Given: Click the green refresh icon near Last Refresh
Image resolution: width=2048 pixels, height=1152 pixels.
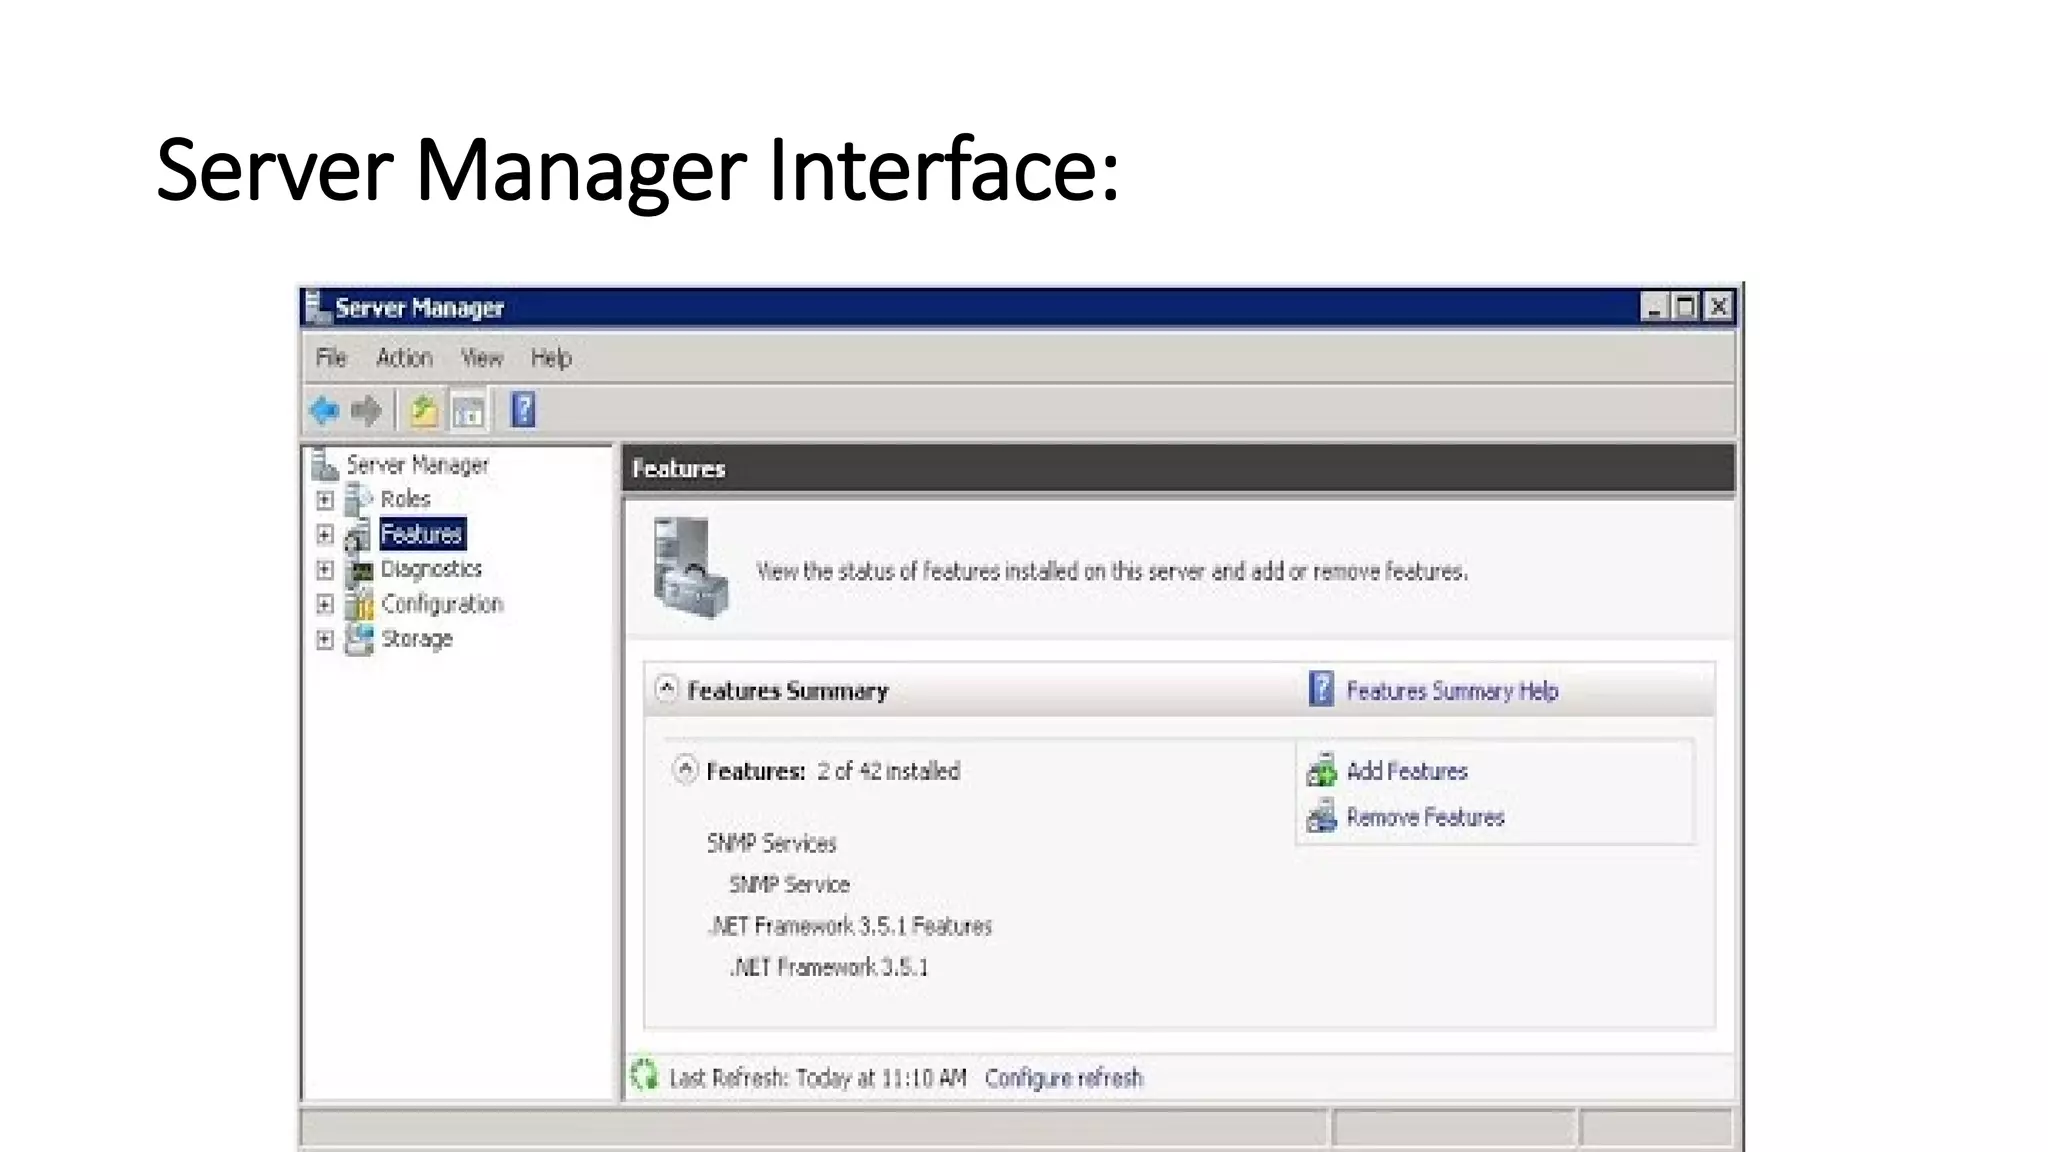Looking at the screenshot, I should [x=645, y=1076].
